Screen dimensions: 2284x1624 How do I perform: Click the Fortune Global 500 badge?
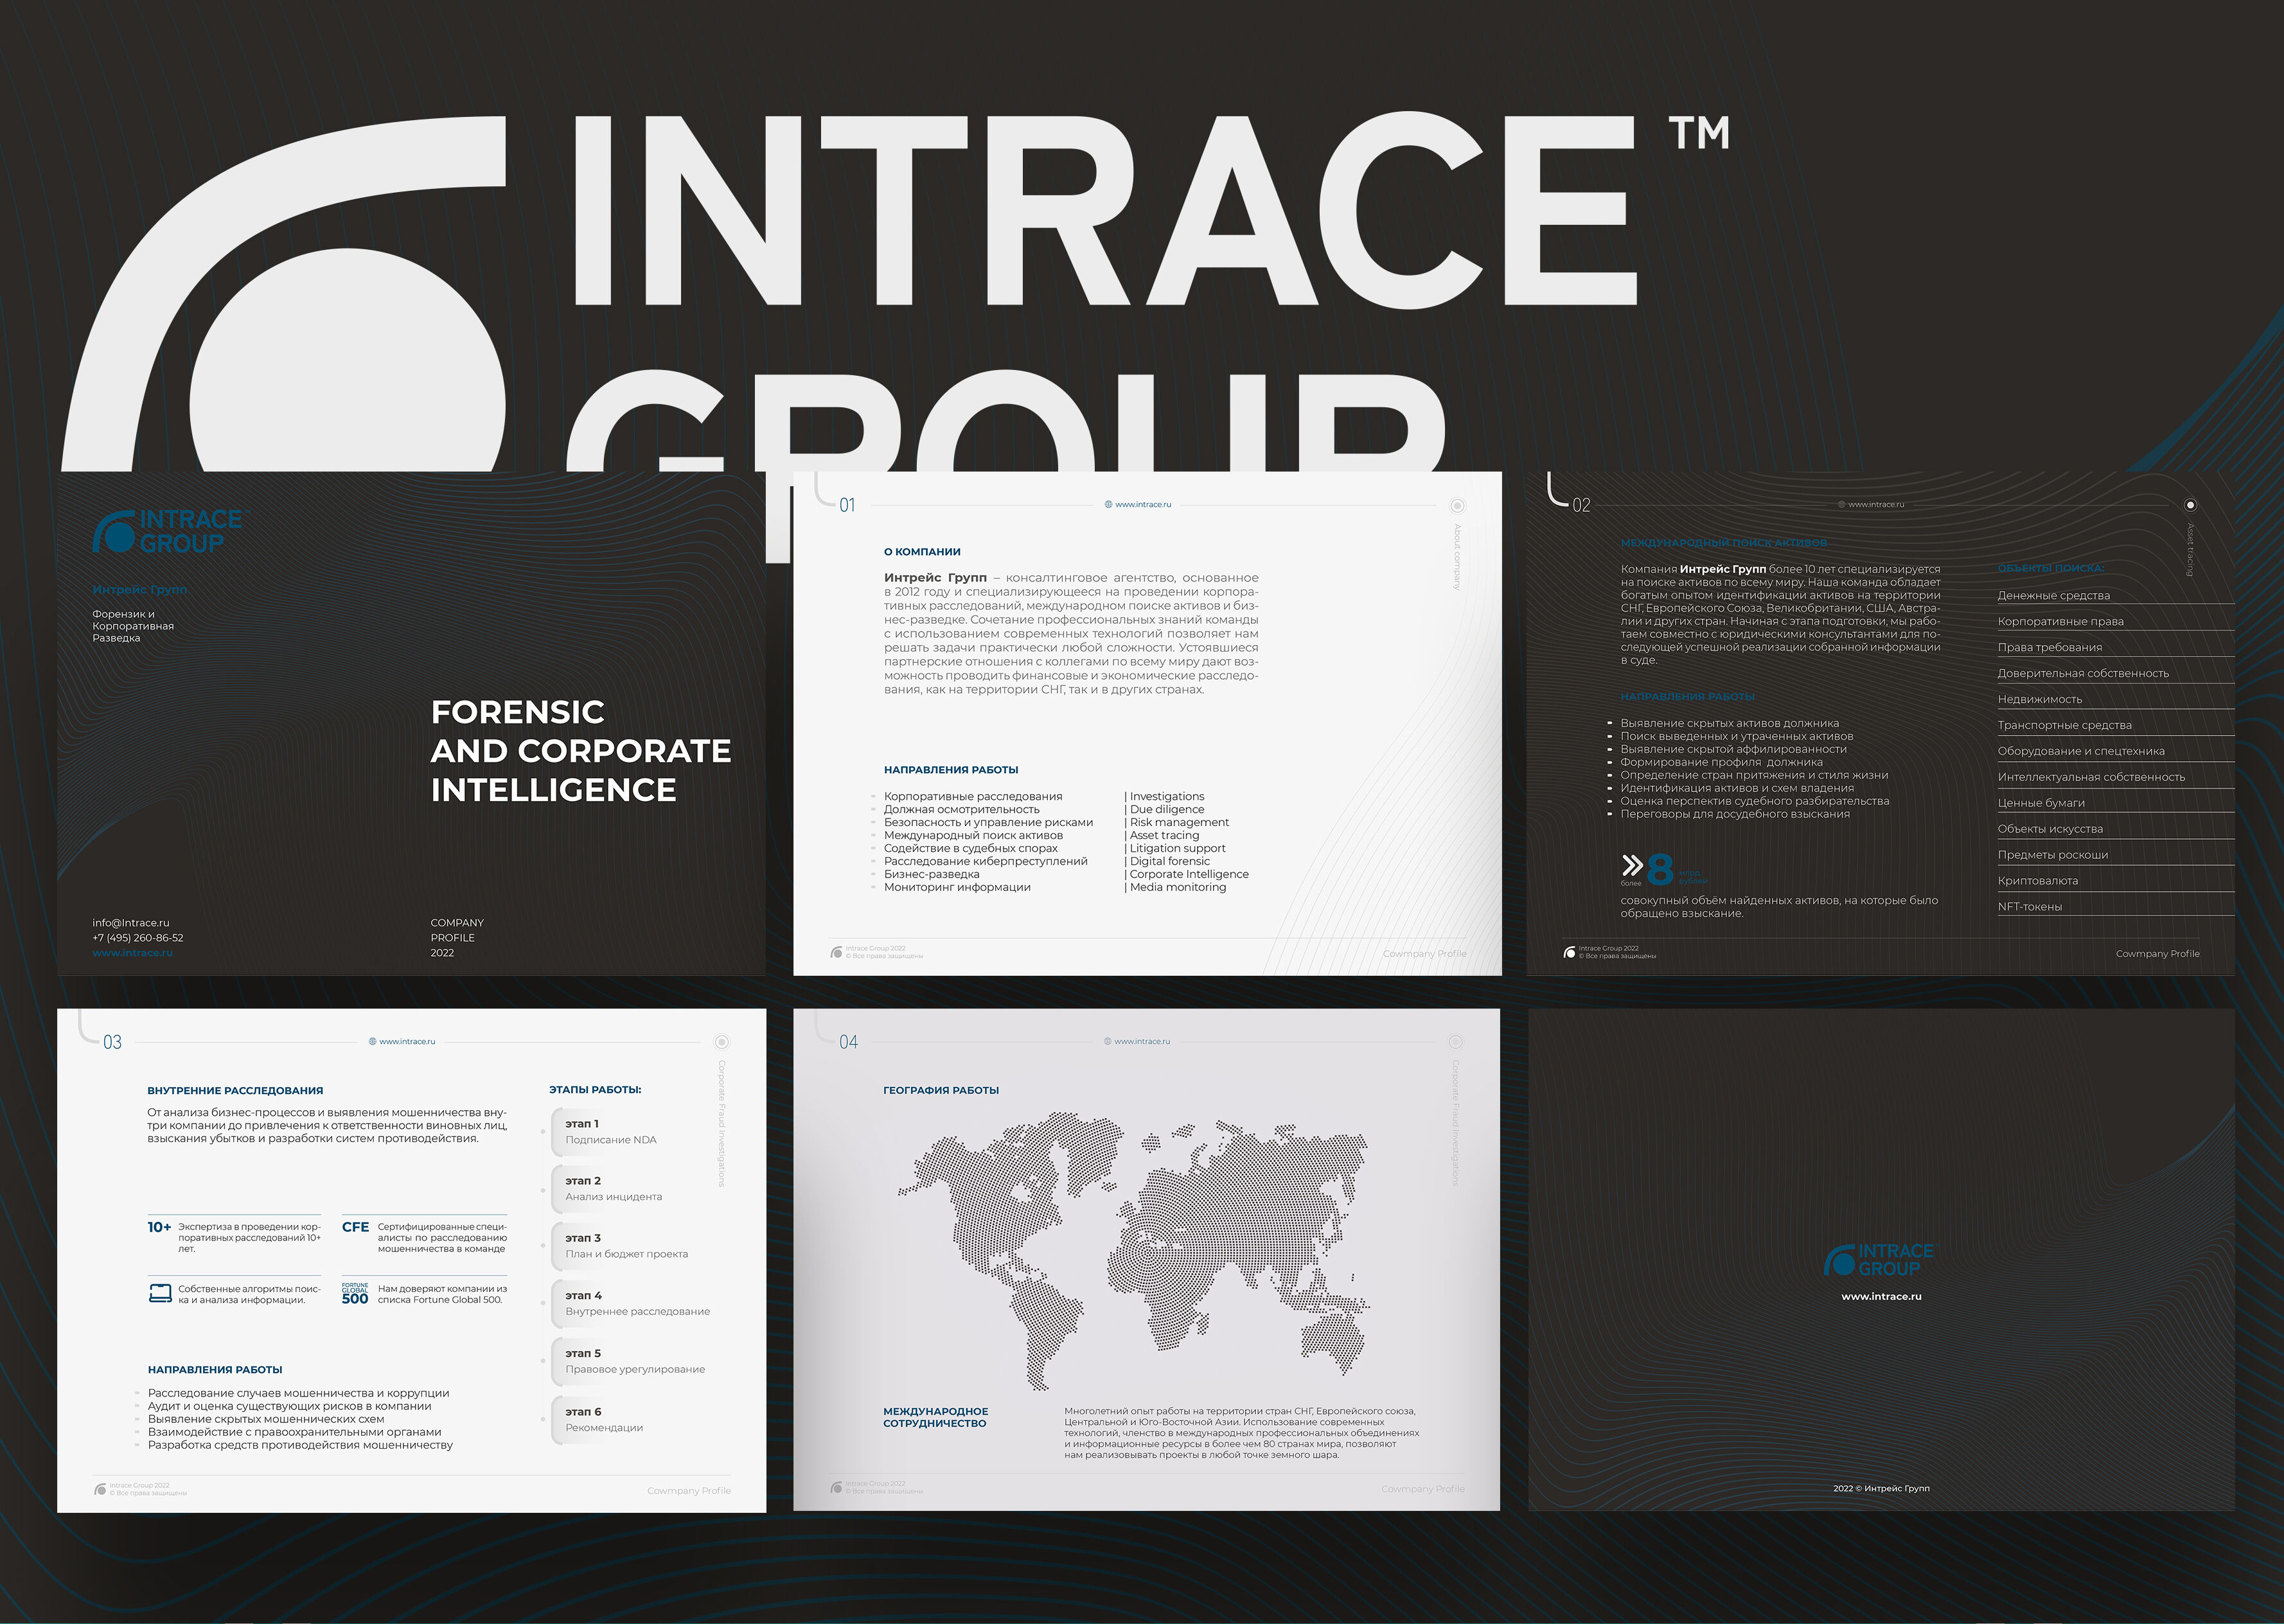pos(355,1293)
